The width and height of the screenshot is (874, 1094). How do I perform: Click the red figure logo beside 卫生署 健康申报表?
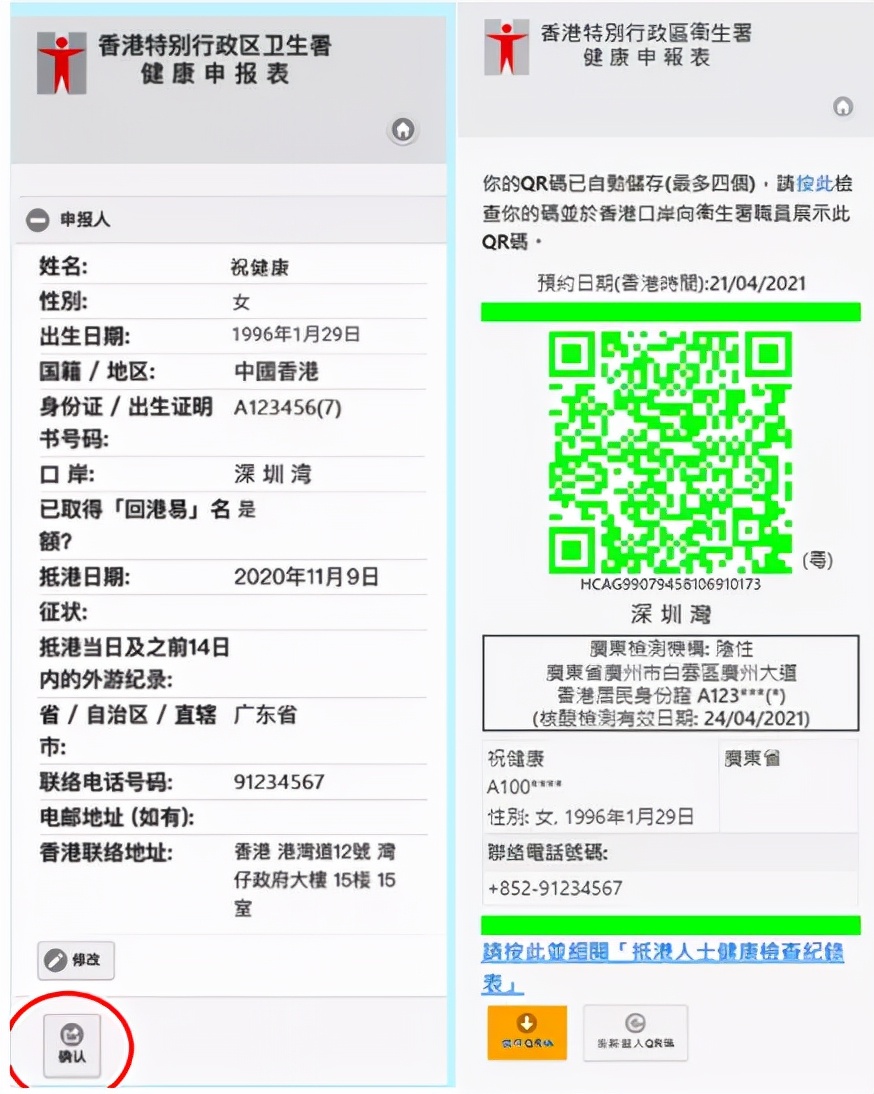coord(61,62)
